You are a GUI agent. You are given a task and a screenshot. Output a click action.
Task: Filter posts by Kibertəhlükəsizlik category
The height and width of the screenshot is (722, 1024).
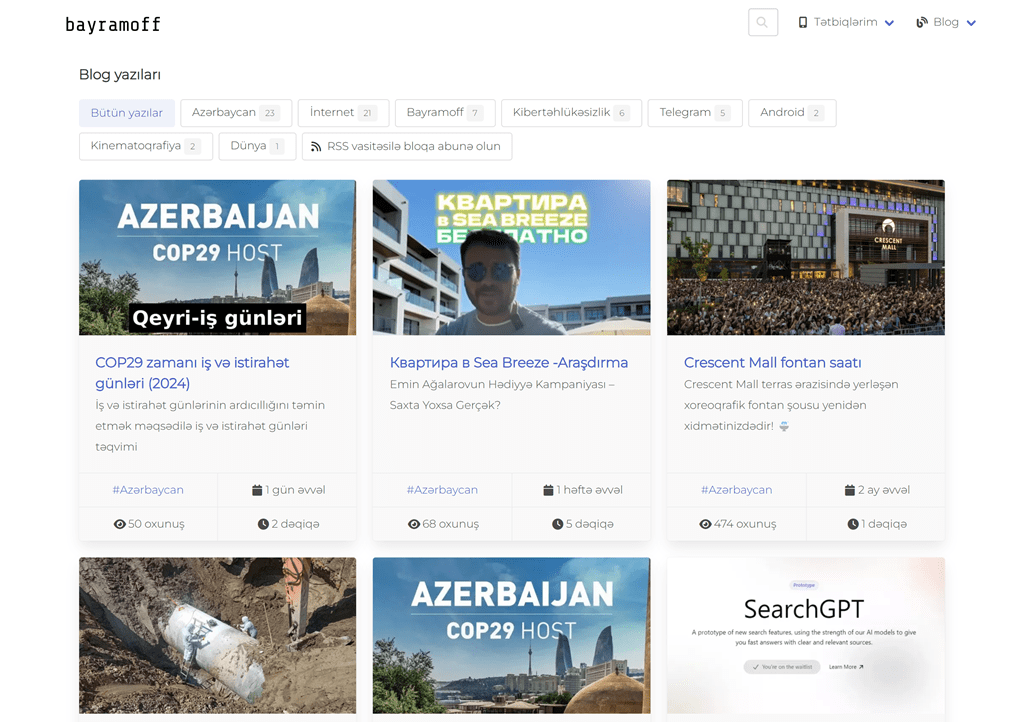click(571, 113)
